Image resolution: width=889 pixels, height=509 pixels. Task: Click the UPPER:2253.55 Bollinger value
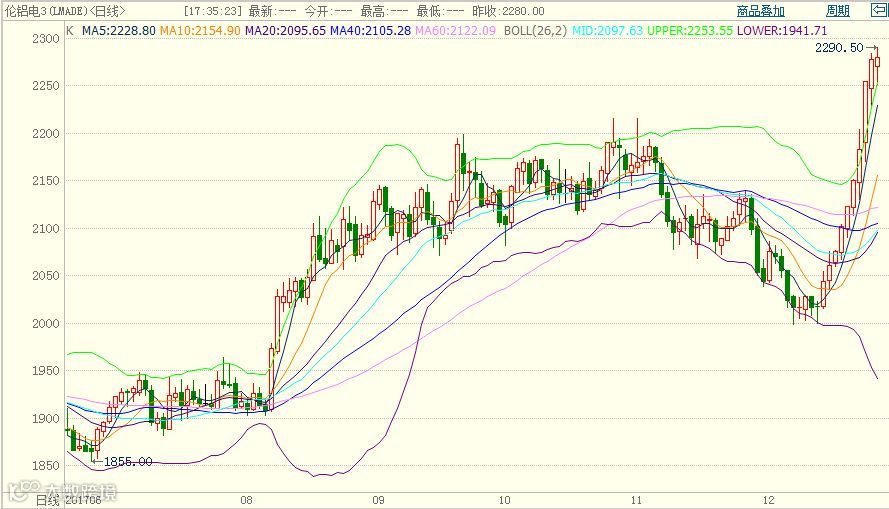click(x=690, y=30)
